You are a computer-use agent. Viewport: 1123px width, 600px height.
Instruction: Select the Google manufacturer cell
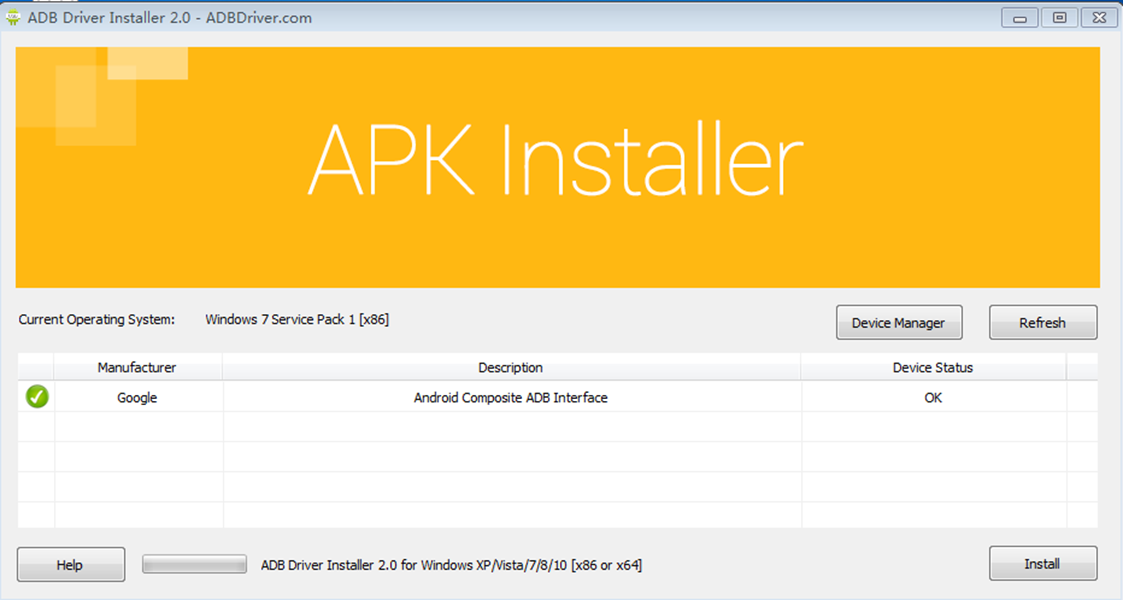pyautogui.click(x=137, y=397)
